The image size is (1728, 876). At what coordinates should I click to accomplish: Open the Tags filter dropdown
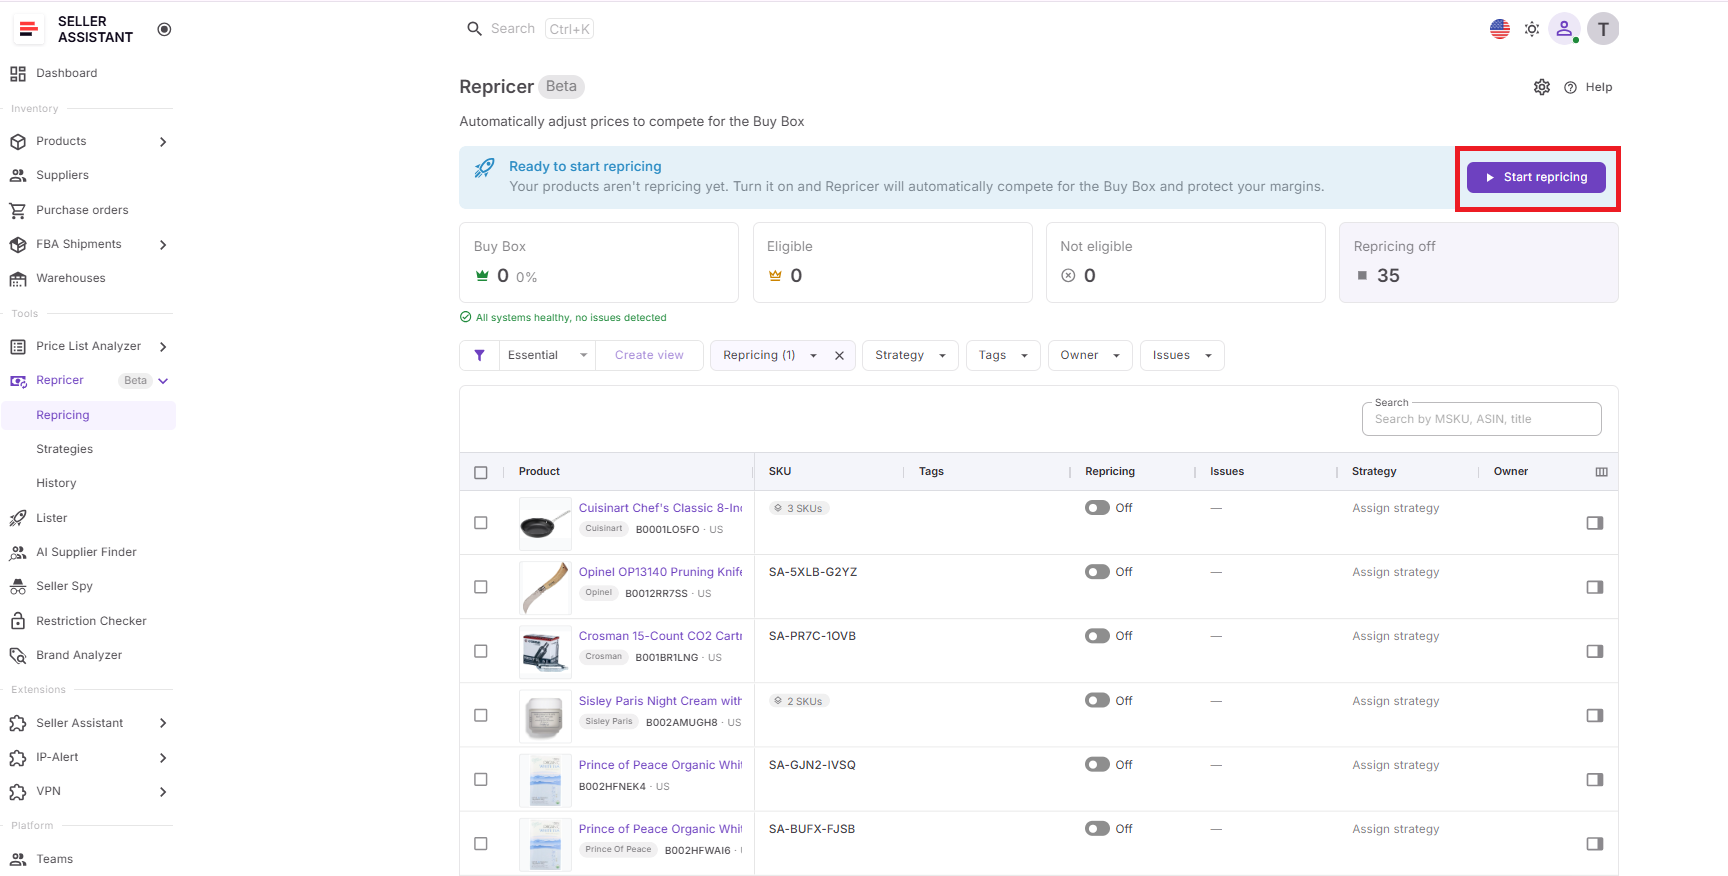1003,355
